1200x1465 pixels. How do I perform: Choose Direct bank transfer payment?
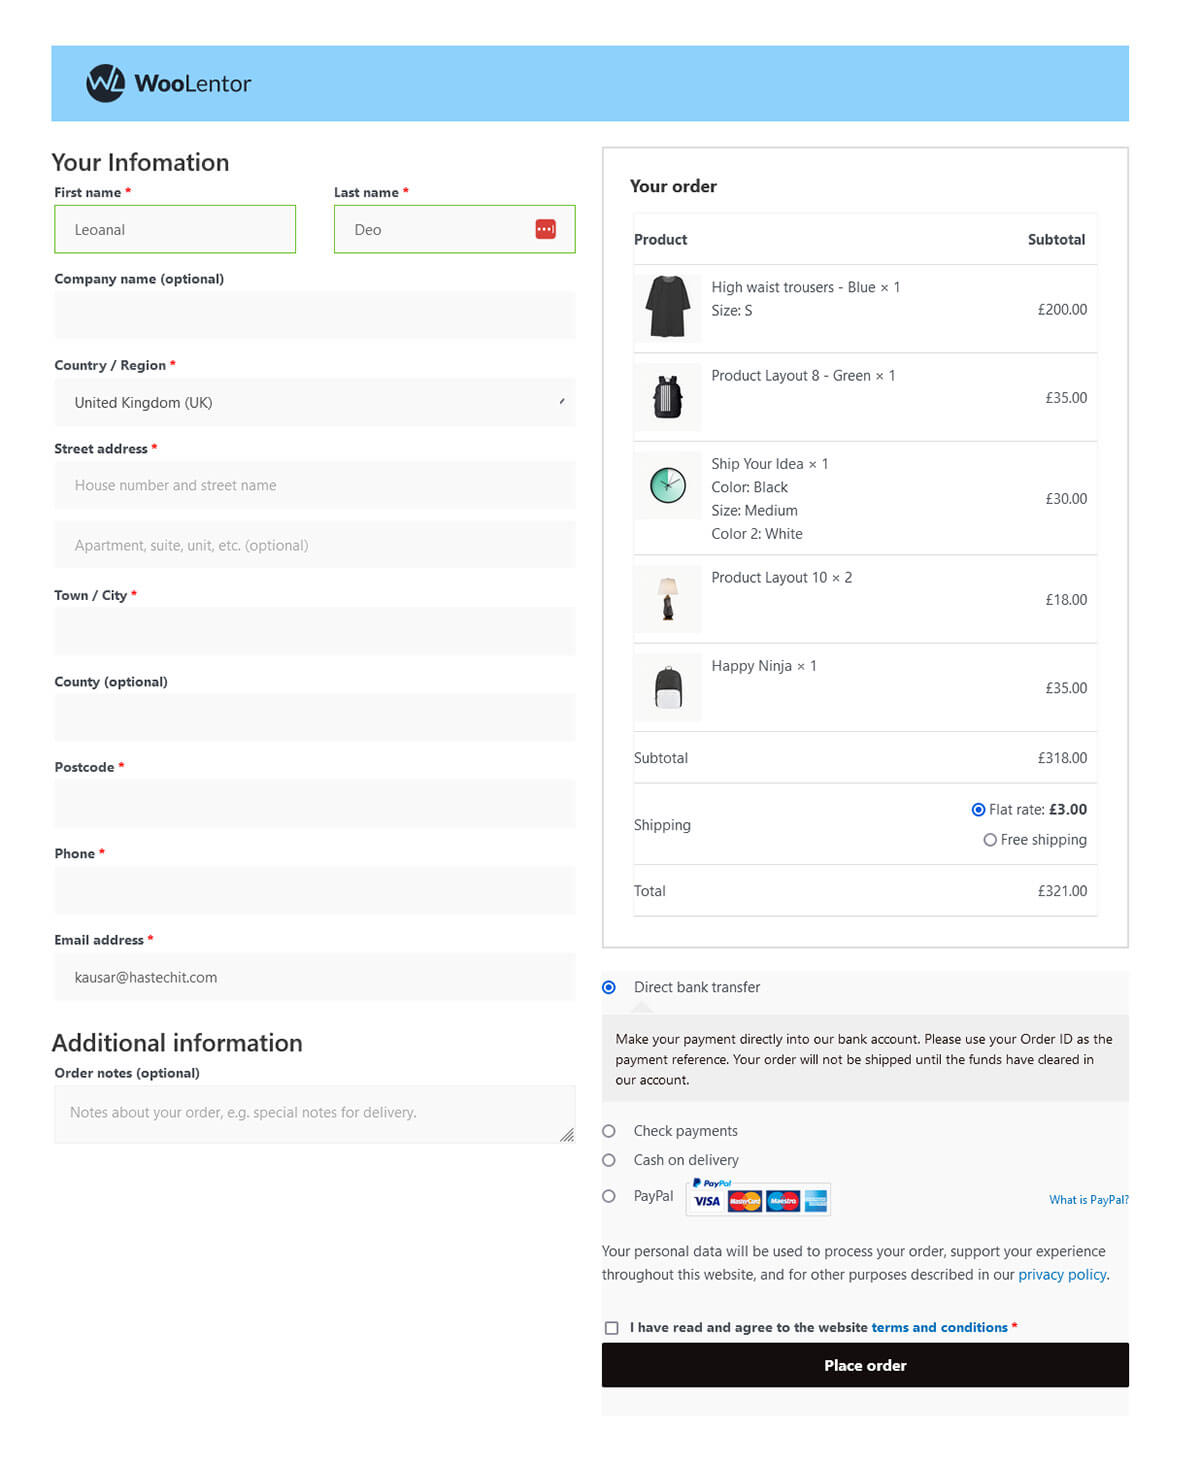(x=609, y=987)
